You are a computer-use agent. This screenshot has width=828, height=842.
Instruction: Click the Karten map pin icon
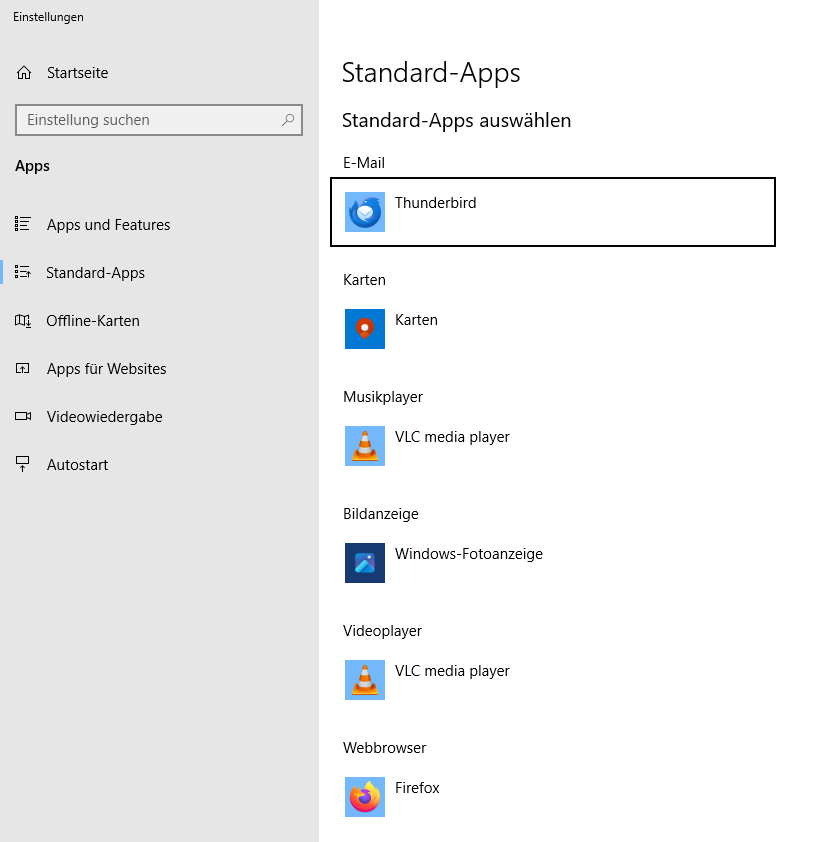[365, 329]
